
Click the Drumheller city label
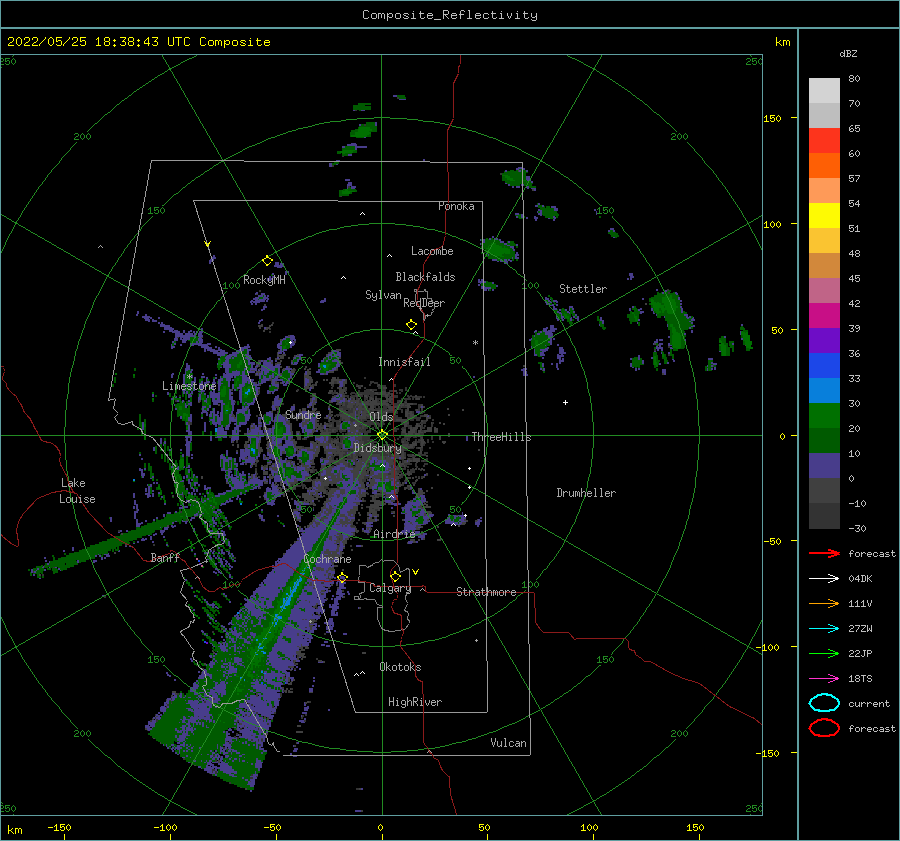[x=586, y=493]
